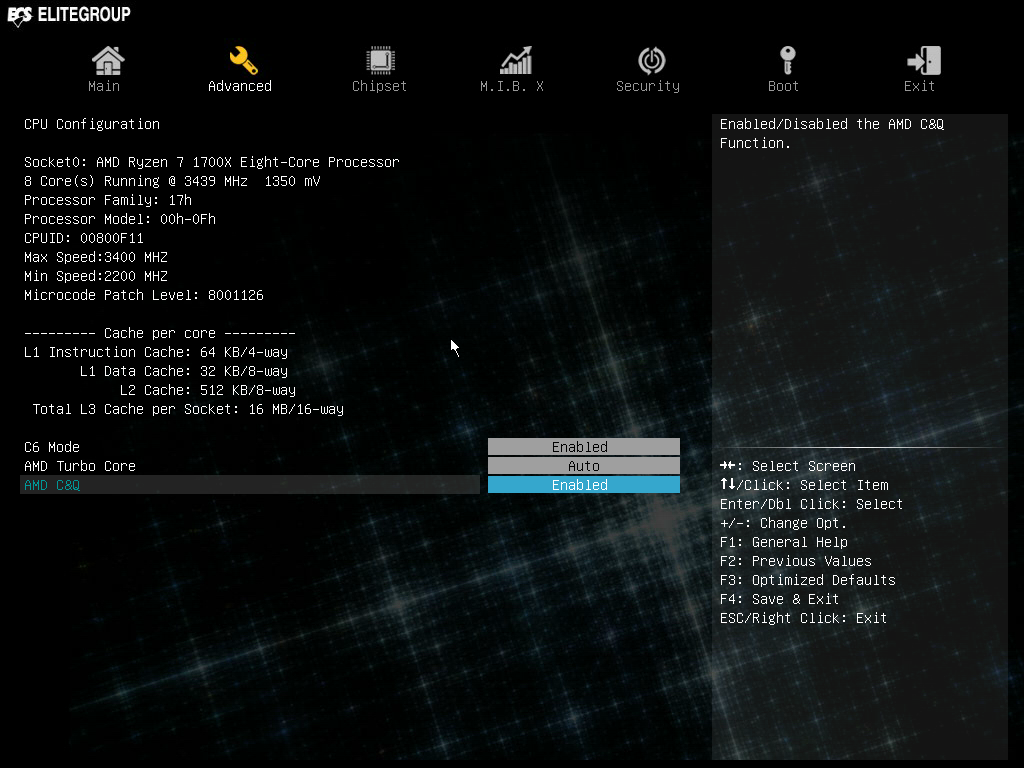The image size is (1024, 768).
Task: Click the Main home icon
Action: click(108, 60)
